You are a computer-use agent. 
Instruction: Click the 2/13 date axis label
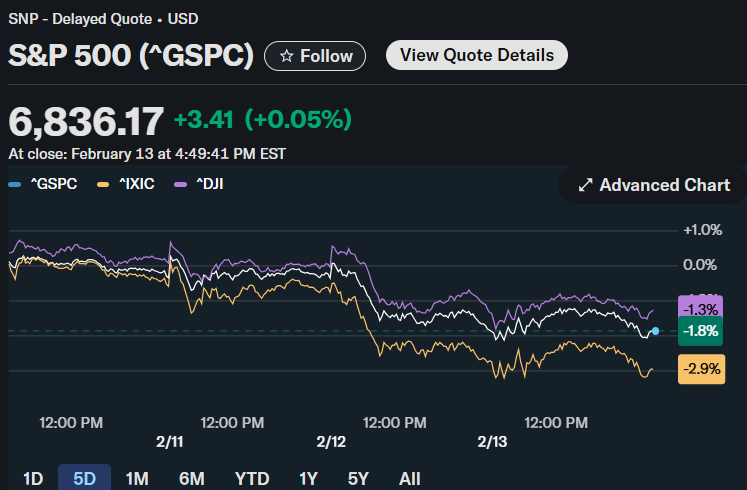tap(492, 442)
